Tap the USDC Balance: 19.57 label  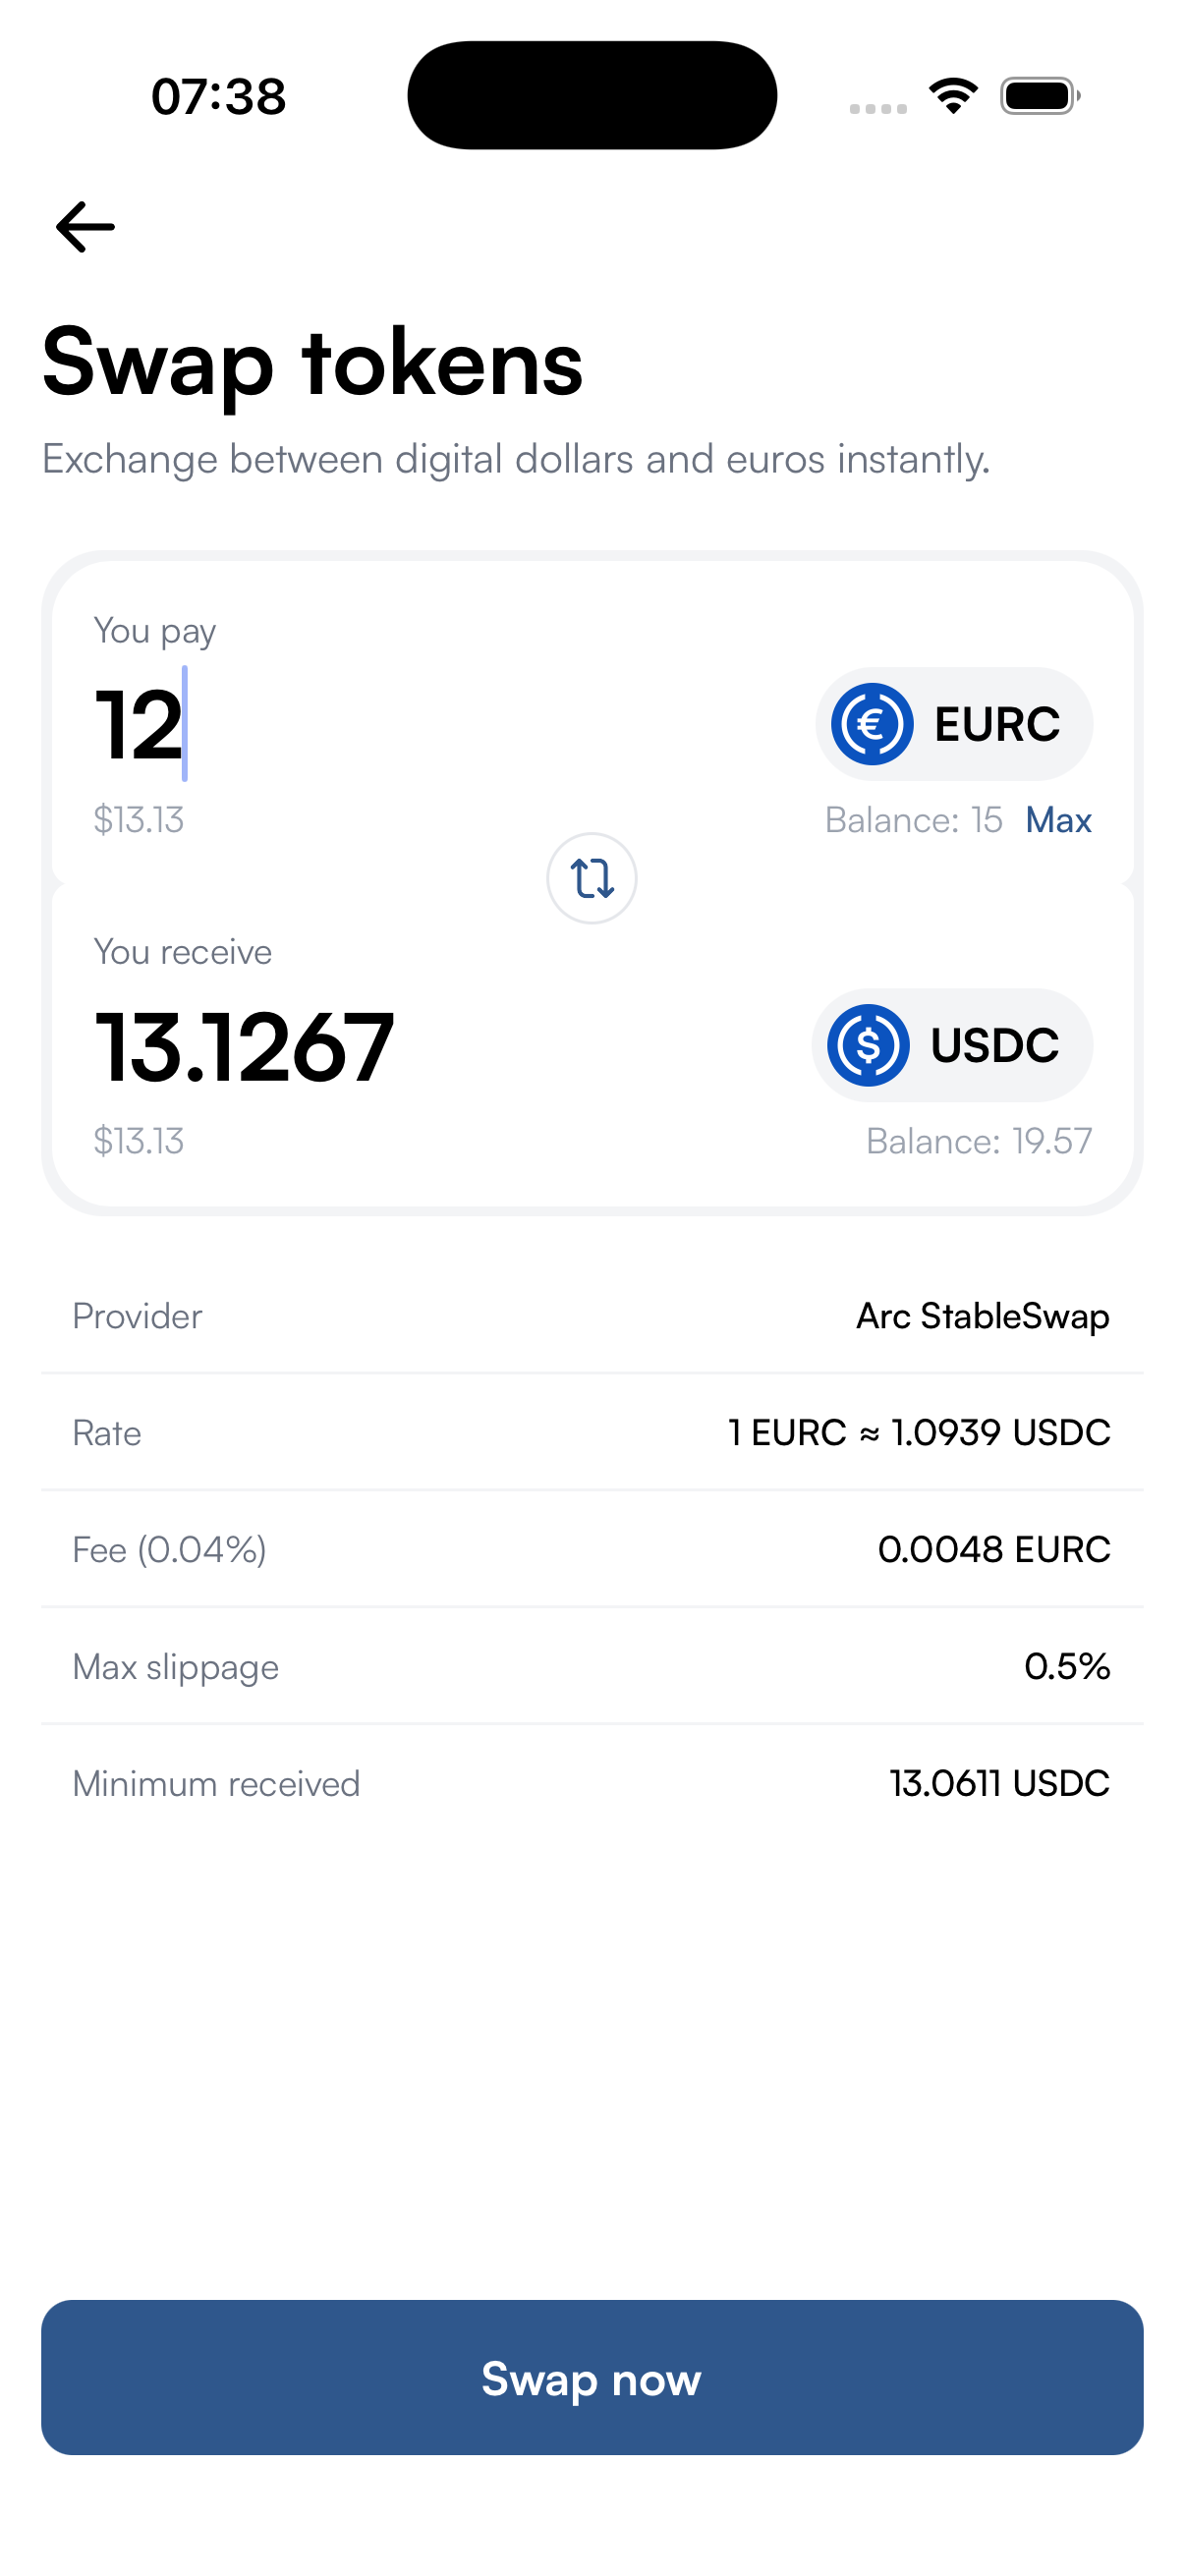[979, 1141]
